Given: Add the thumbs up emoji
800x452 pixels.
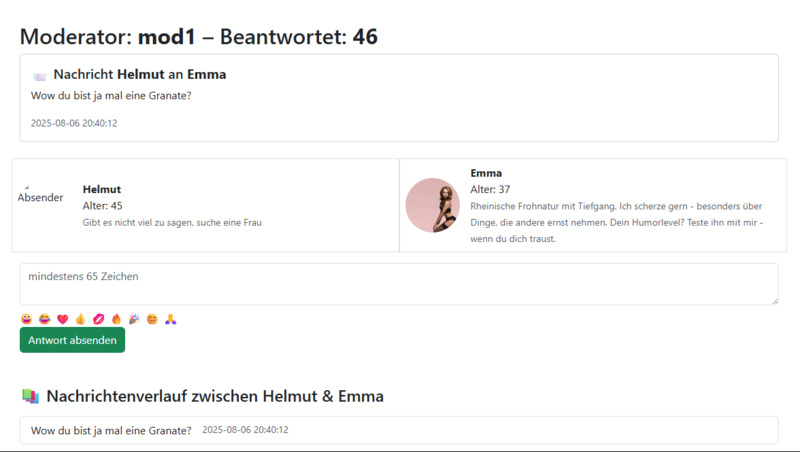Looking at the screenshot, I should [x=81, y=319].
